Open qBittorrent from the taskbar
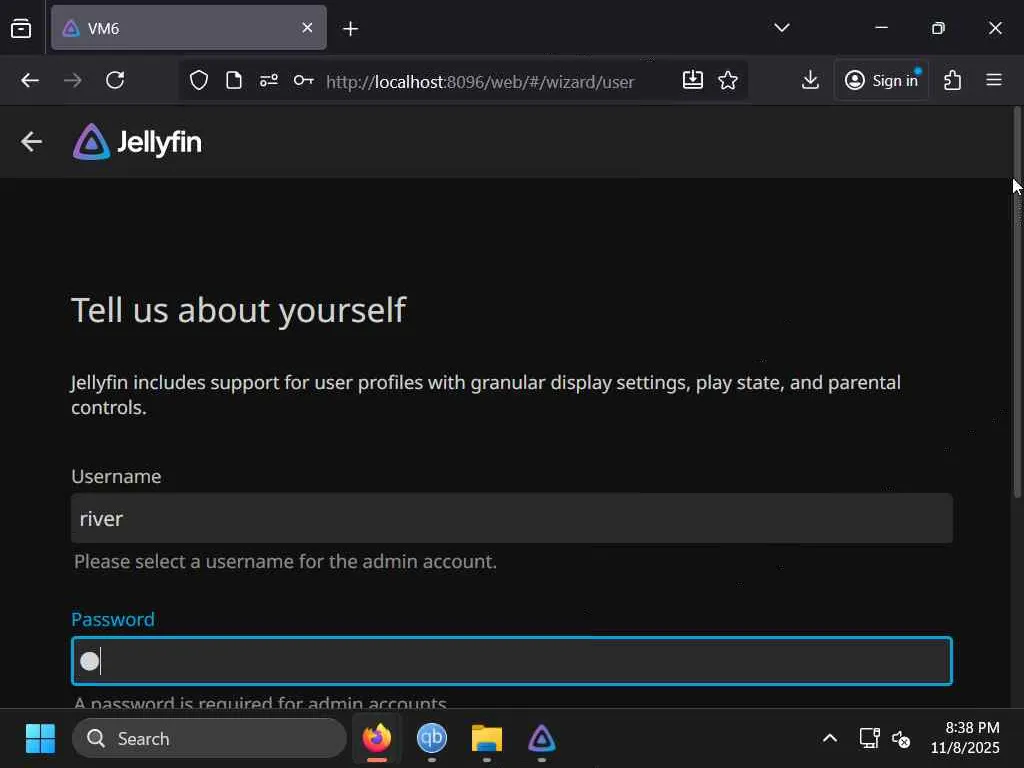Viewport: 1024px width, 768px height. (x=432, y=739)
